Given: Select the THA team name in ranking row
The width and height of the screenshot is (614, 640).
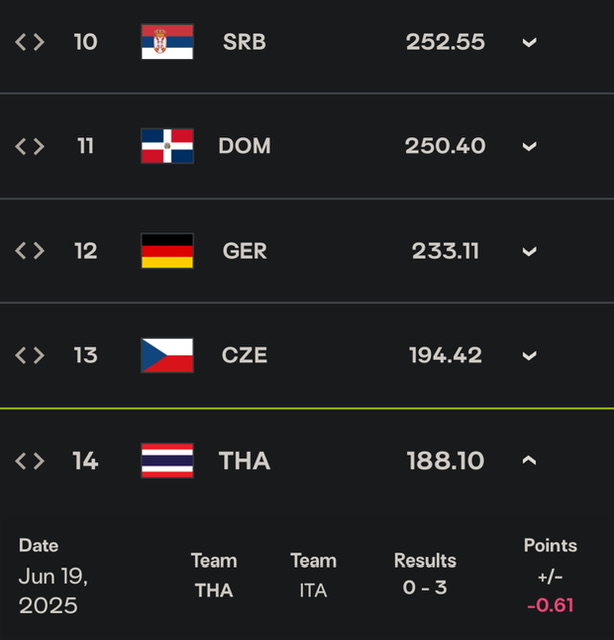Looking at the screenshot, I should click(x=245, y=461).
